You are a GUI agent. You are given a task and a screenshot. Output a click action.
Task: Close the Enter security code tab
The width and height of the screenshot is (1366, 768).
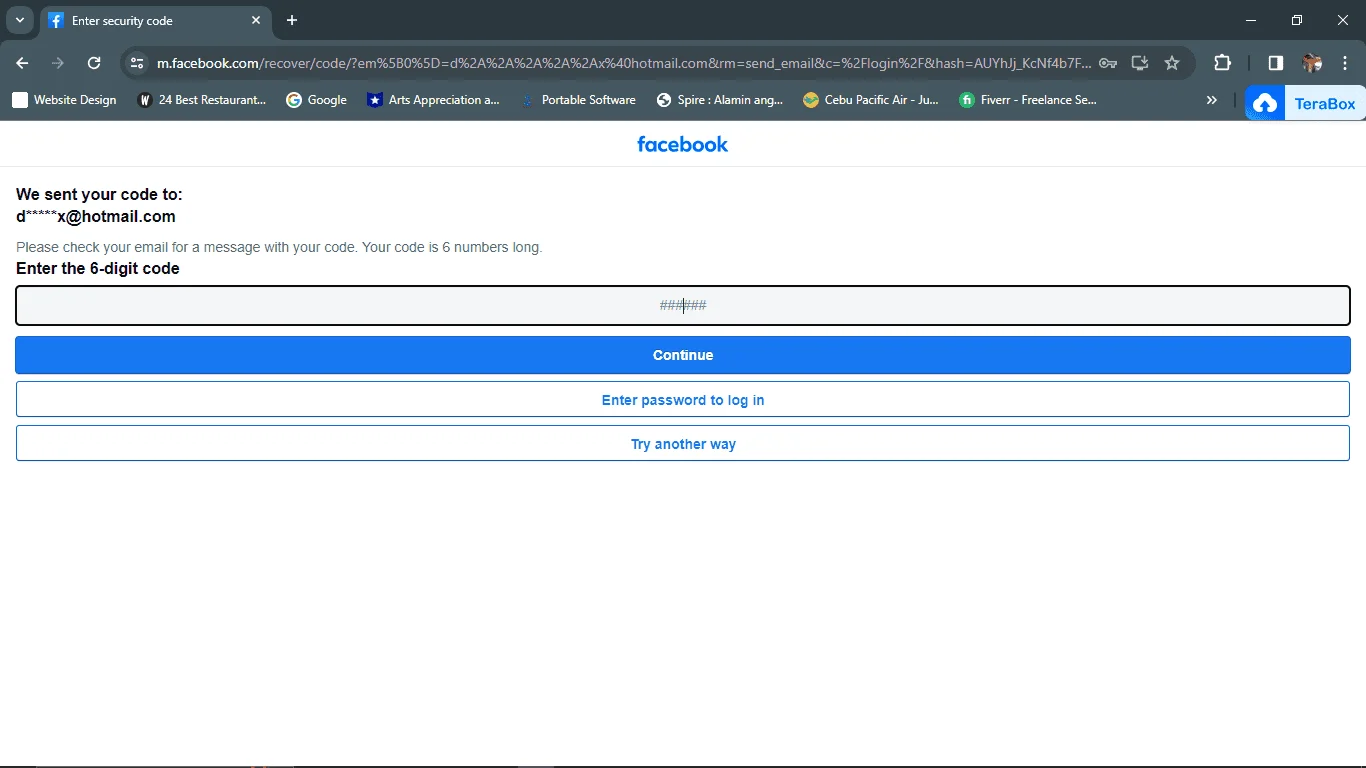coord(256,20)
